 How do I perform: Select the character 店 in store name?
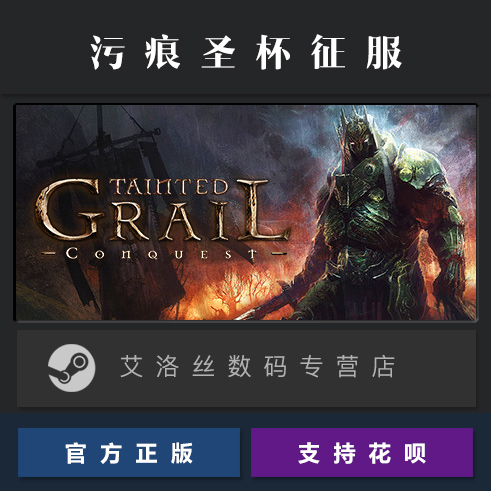coord(383,366)
